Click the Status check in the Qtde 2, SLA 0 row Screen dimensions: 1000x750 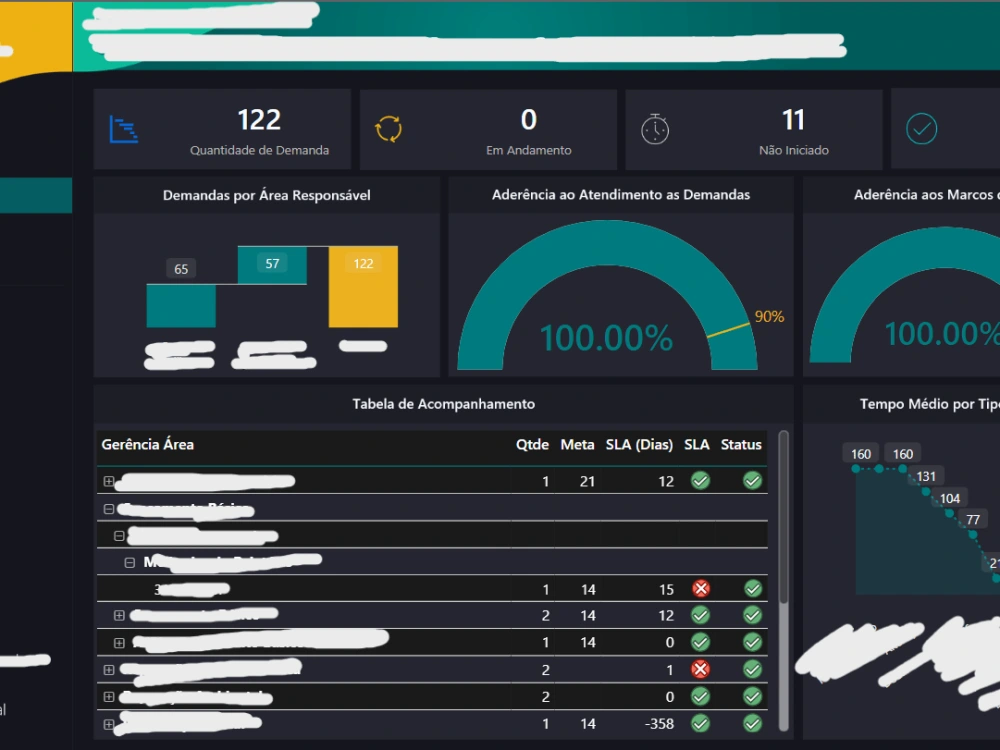[753, 696]
